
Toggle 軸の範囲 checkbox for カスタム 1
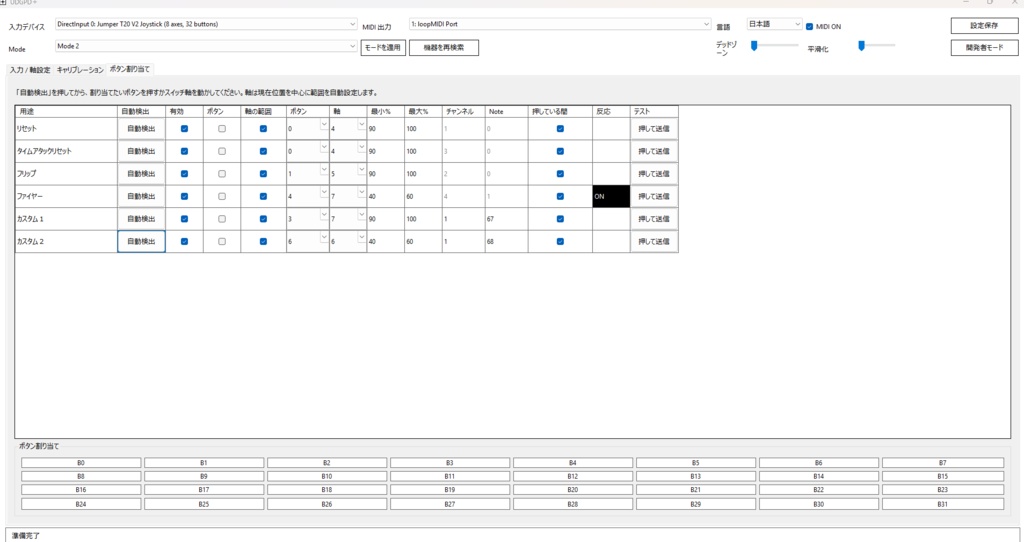pos(263,219)
